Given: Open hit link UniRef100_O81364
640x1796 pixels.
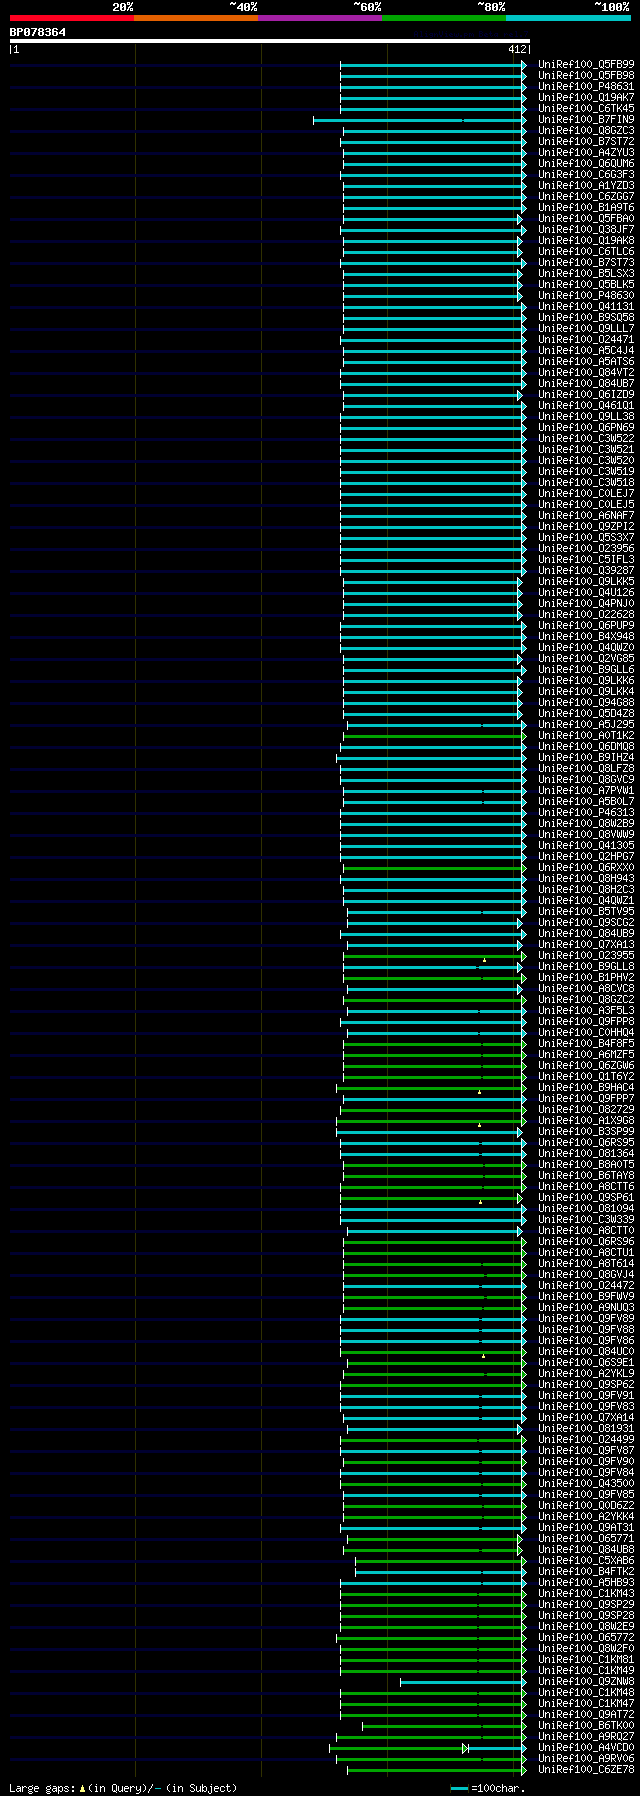Looking at the screenshot, I should coord(586,1153).
